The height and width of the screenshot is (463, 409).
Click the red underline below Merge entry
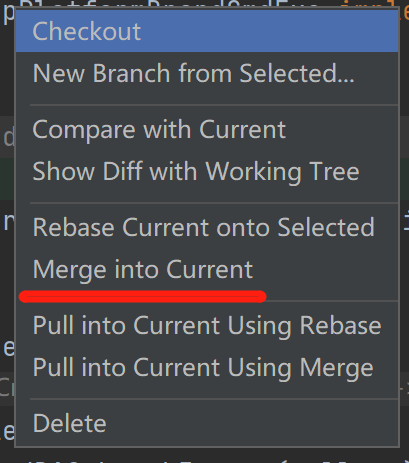pyautogui.click(x=143, y=297)
